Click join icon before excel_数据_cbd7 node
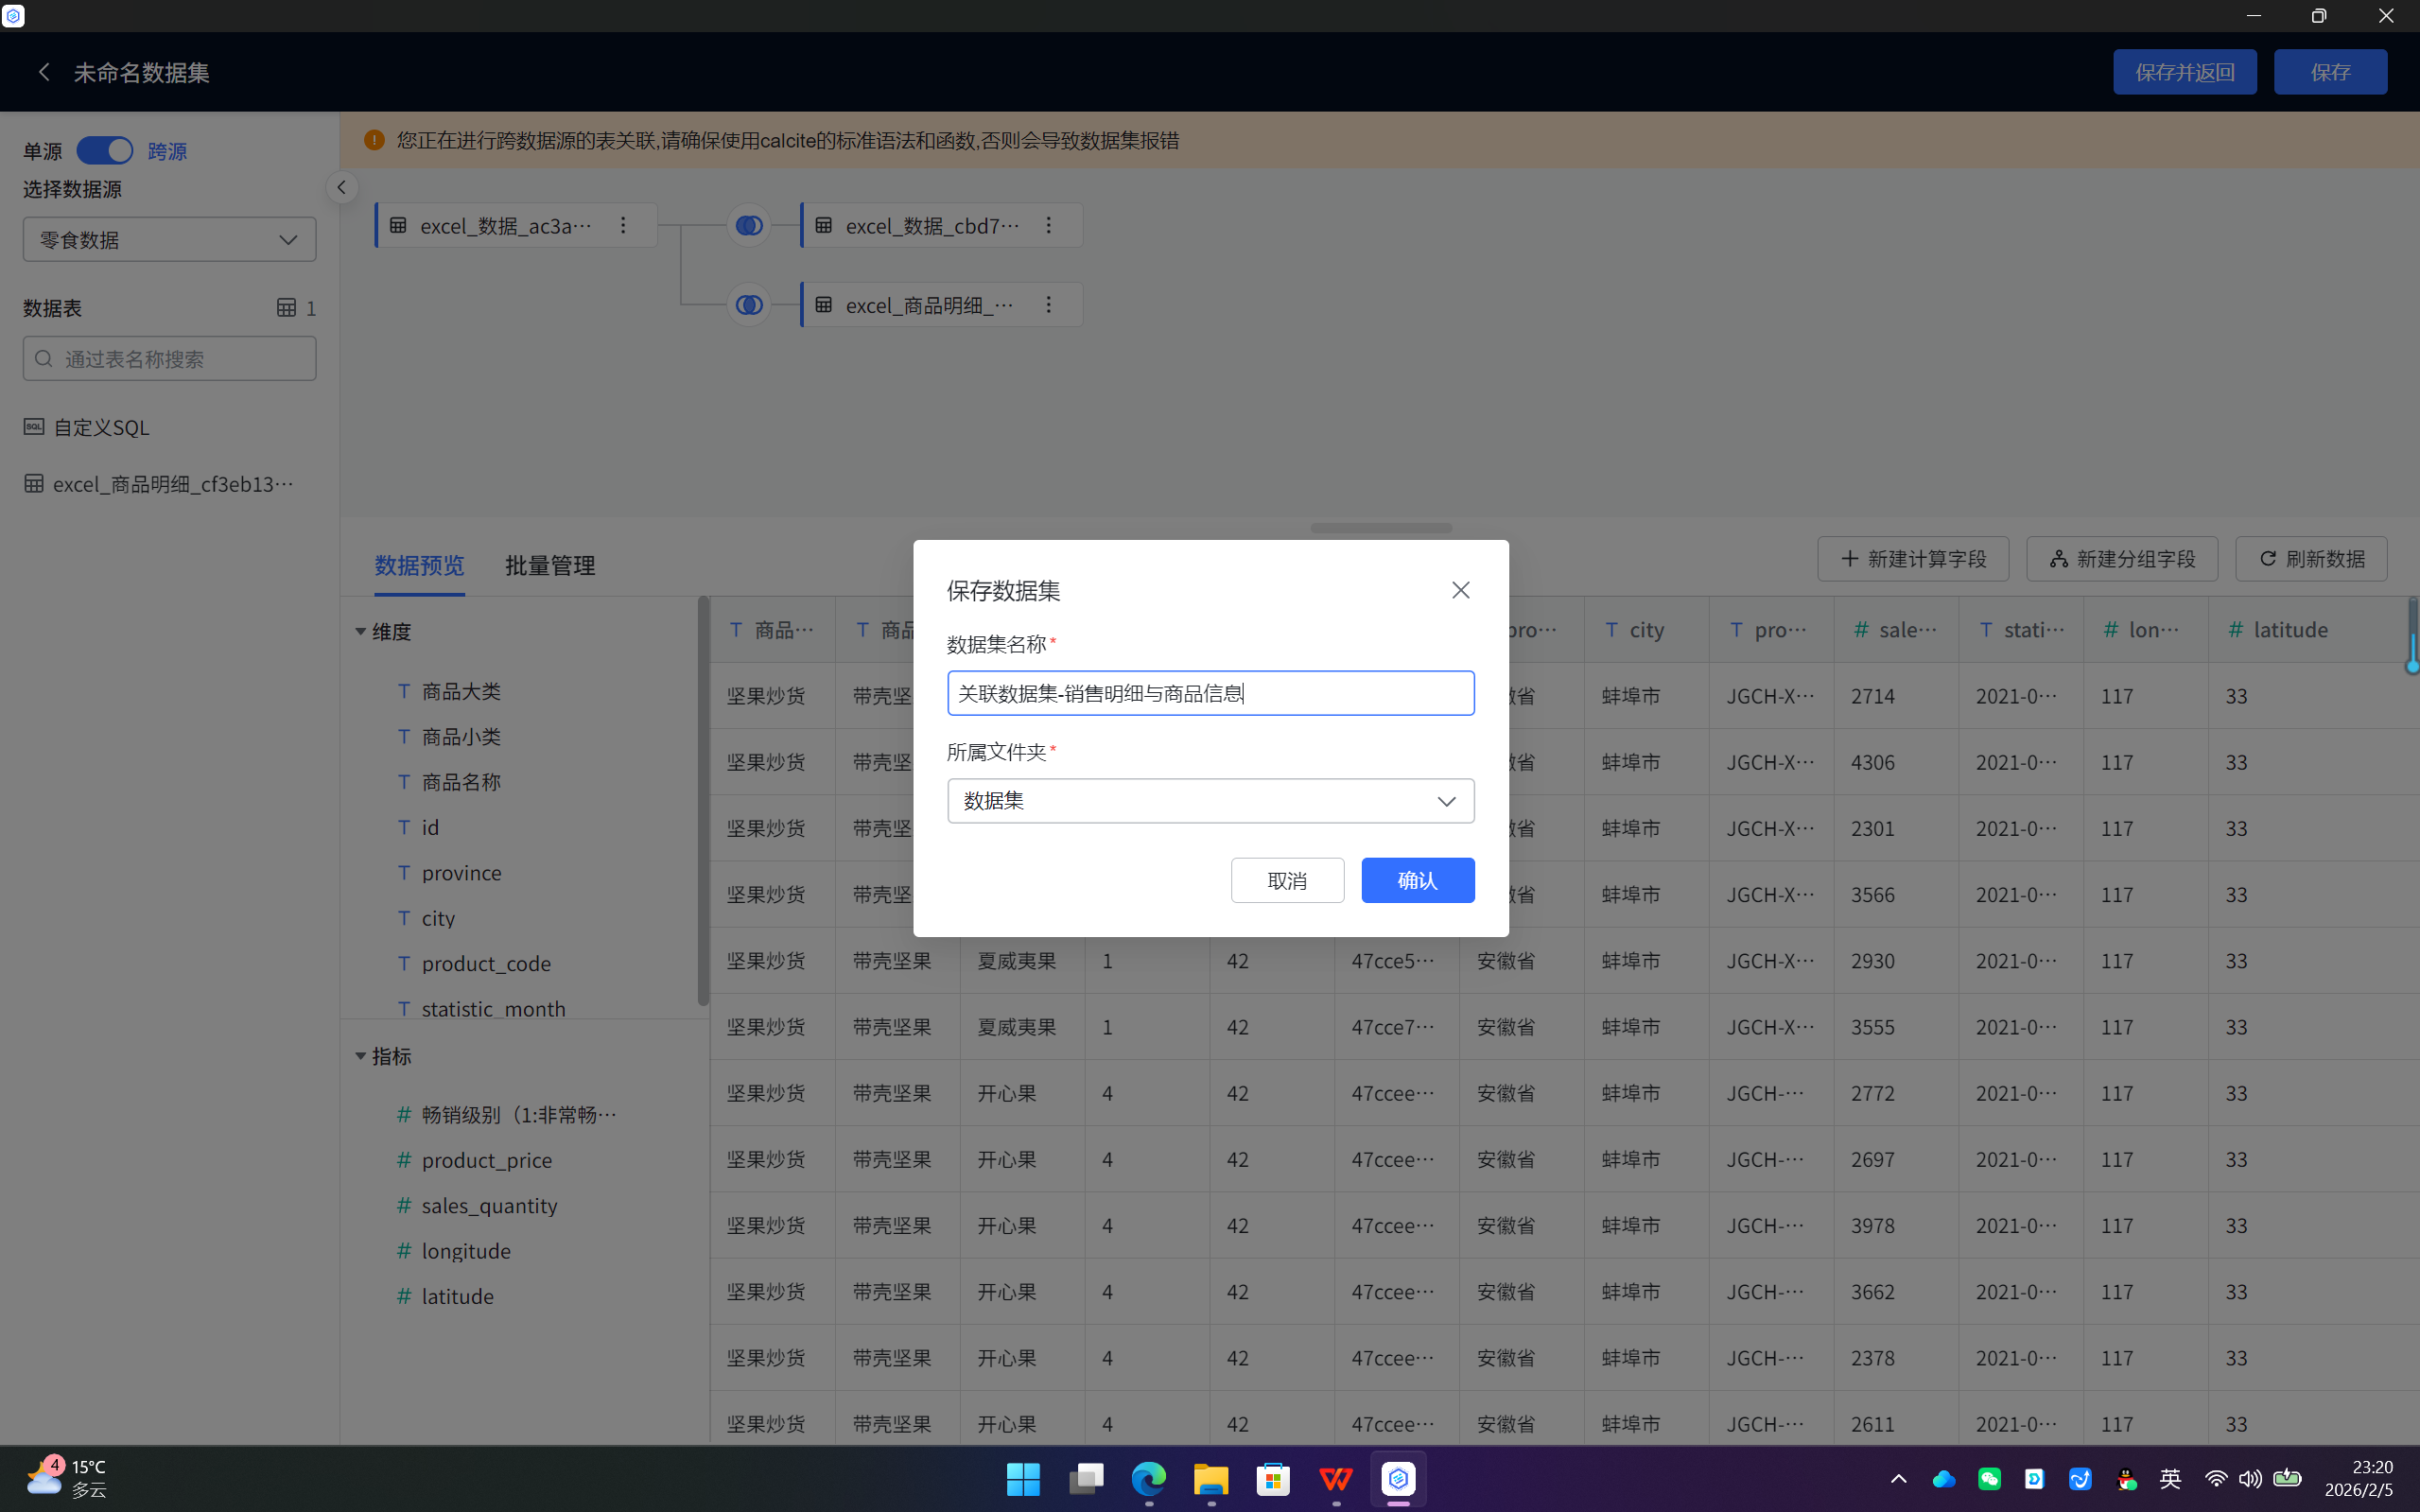This screenshot has width=2420, height=1512. pos(749,225)
